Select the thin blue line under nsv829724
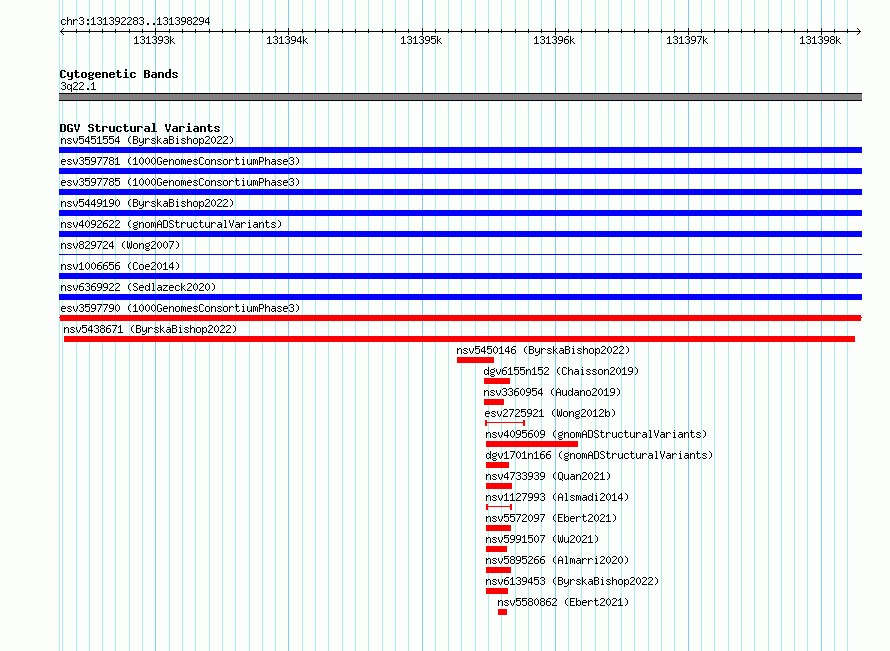Image resolution: width=890 pixels, height=651 pixels. click(x=460, y=254)
